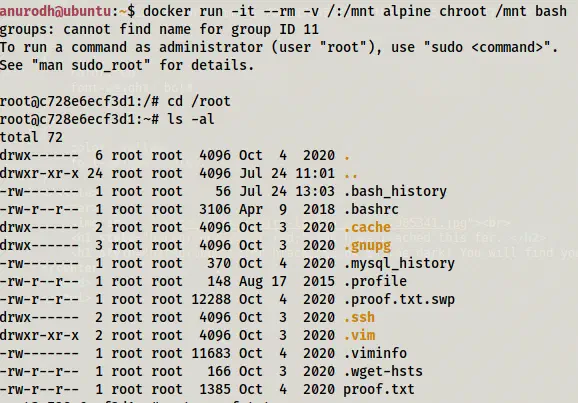Screen dimensions: 578x403
Task: Click the 'man sudo_root' hint line
Action: (127, 65)
